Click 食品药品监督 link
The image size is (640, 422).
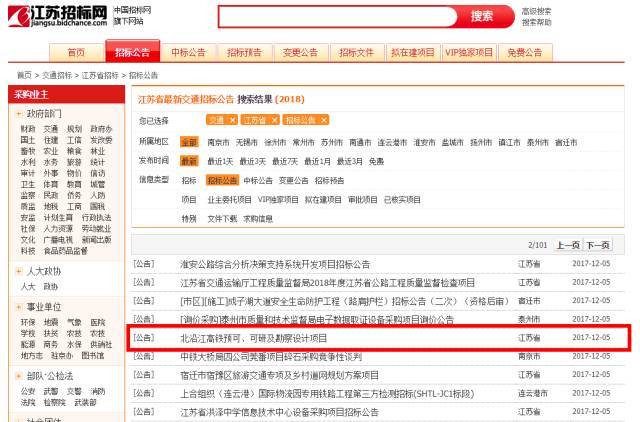point(66,251)
